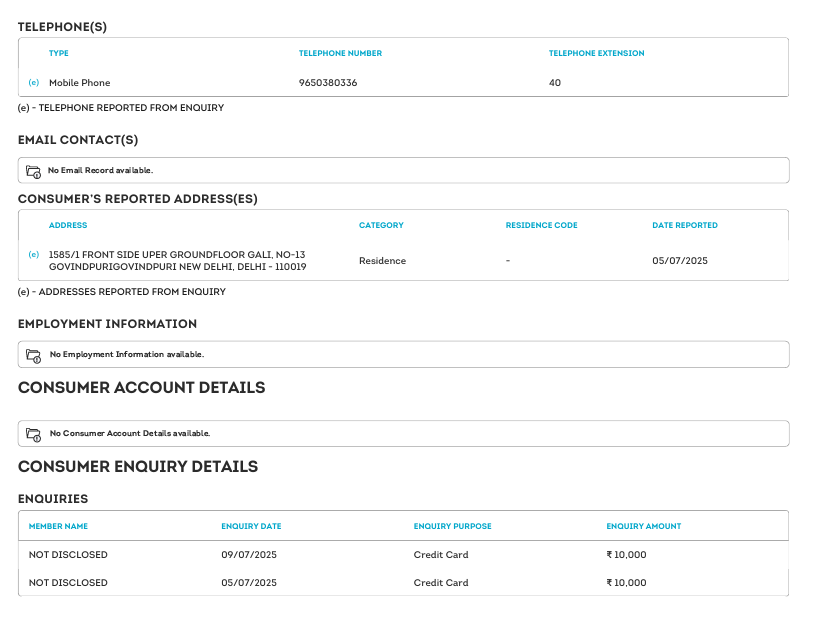Click the Telephone Number column header
The image size is (822, 621).
(340, 53)
